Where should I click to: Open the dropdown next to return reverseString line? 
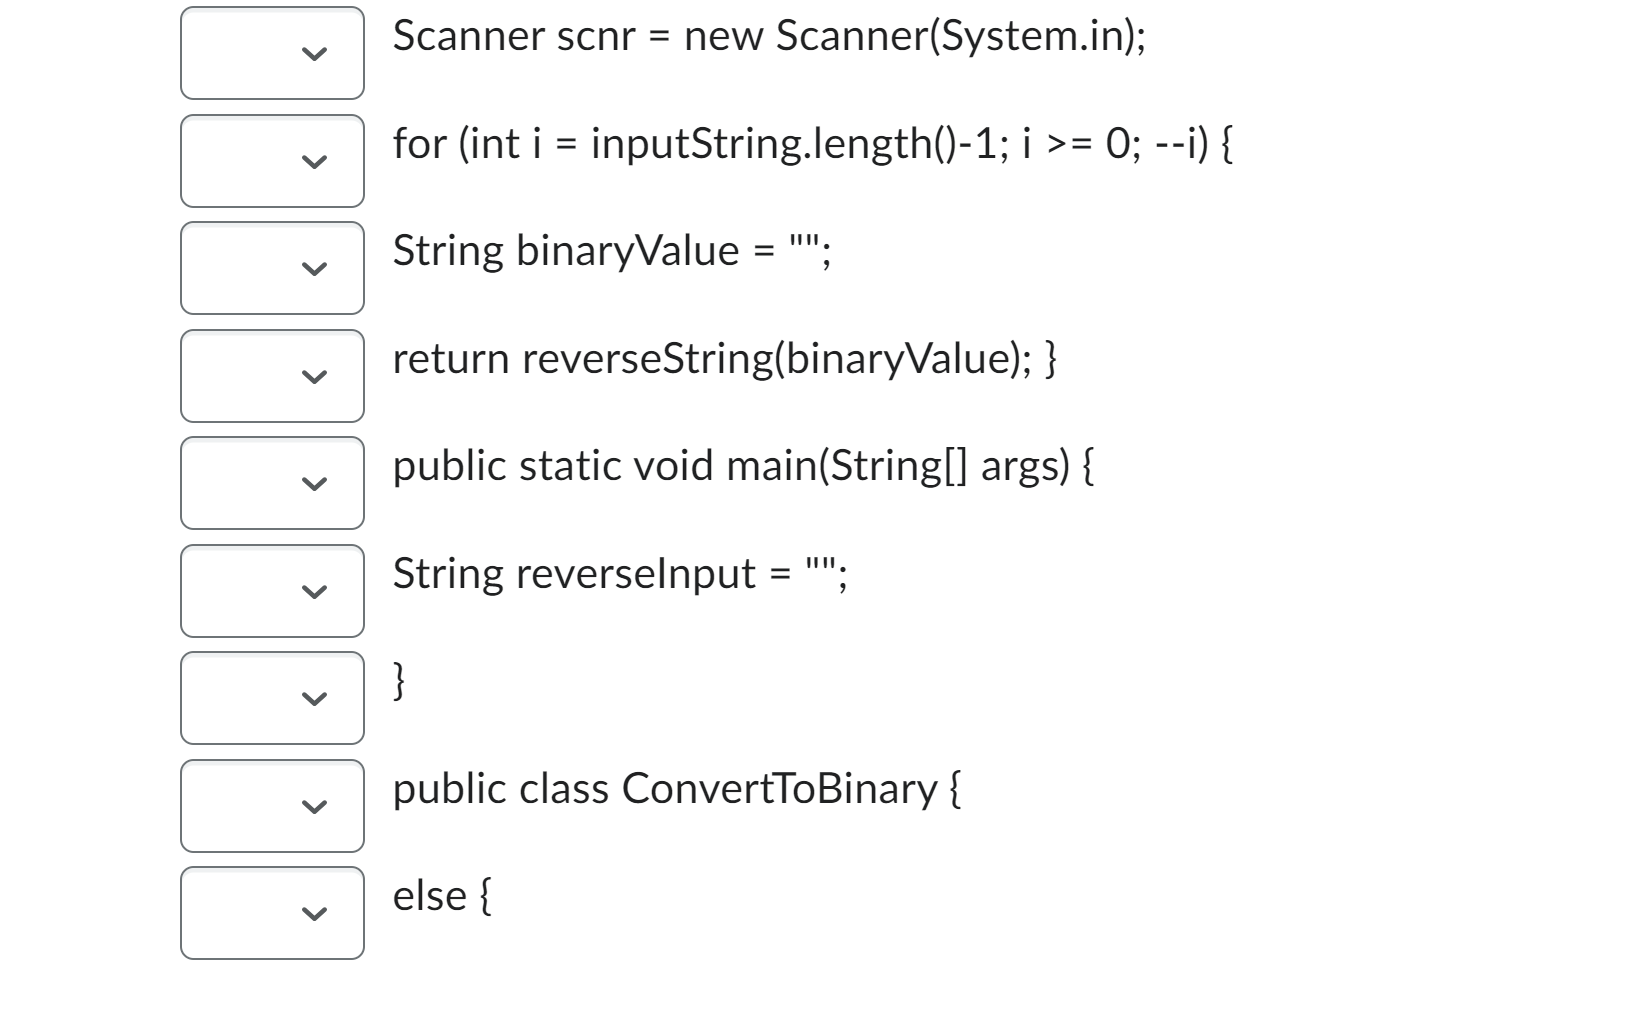[271, 377]
